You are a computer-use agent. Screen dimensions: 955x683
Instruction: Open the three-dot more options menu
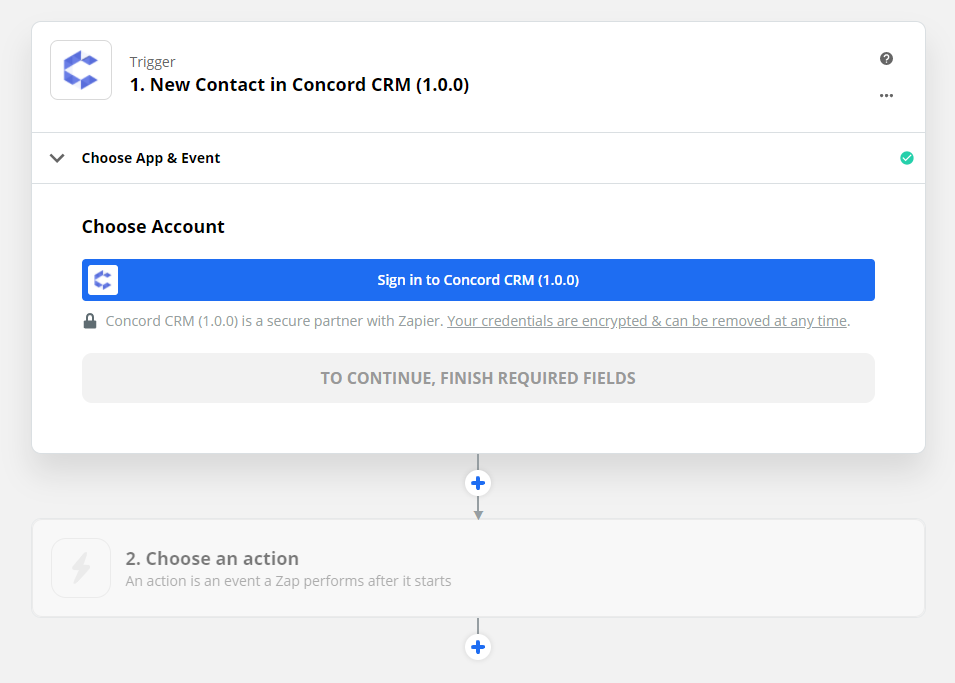(886, 96)
